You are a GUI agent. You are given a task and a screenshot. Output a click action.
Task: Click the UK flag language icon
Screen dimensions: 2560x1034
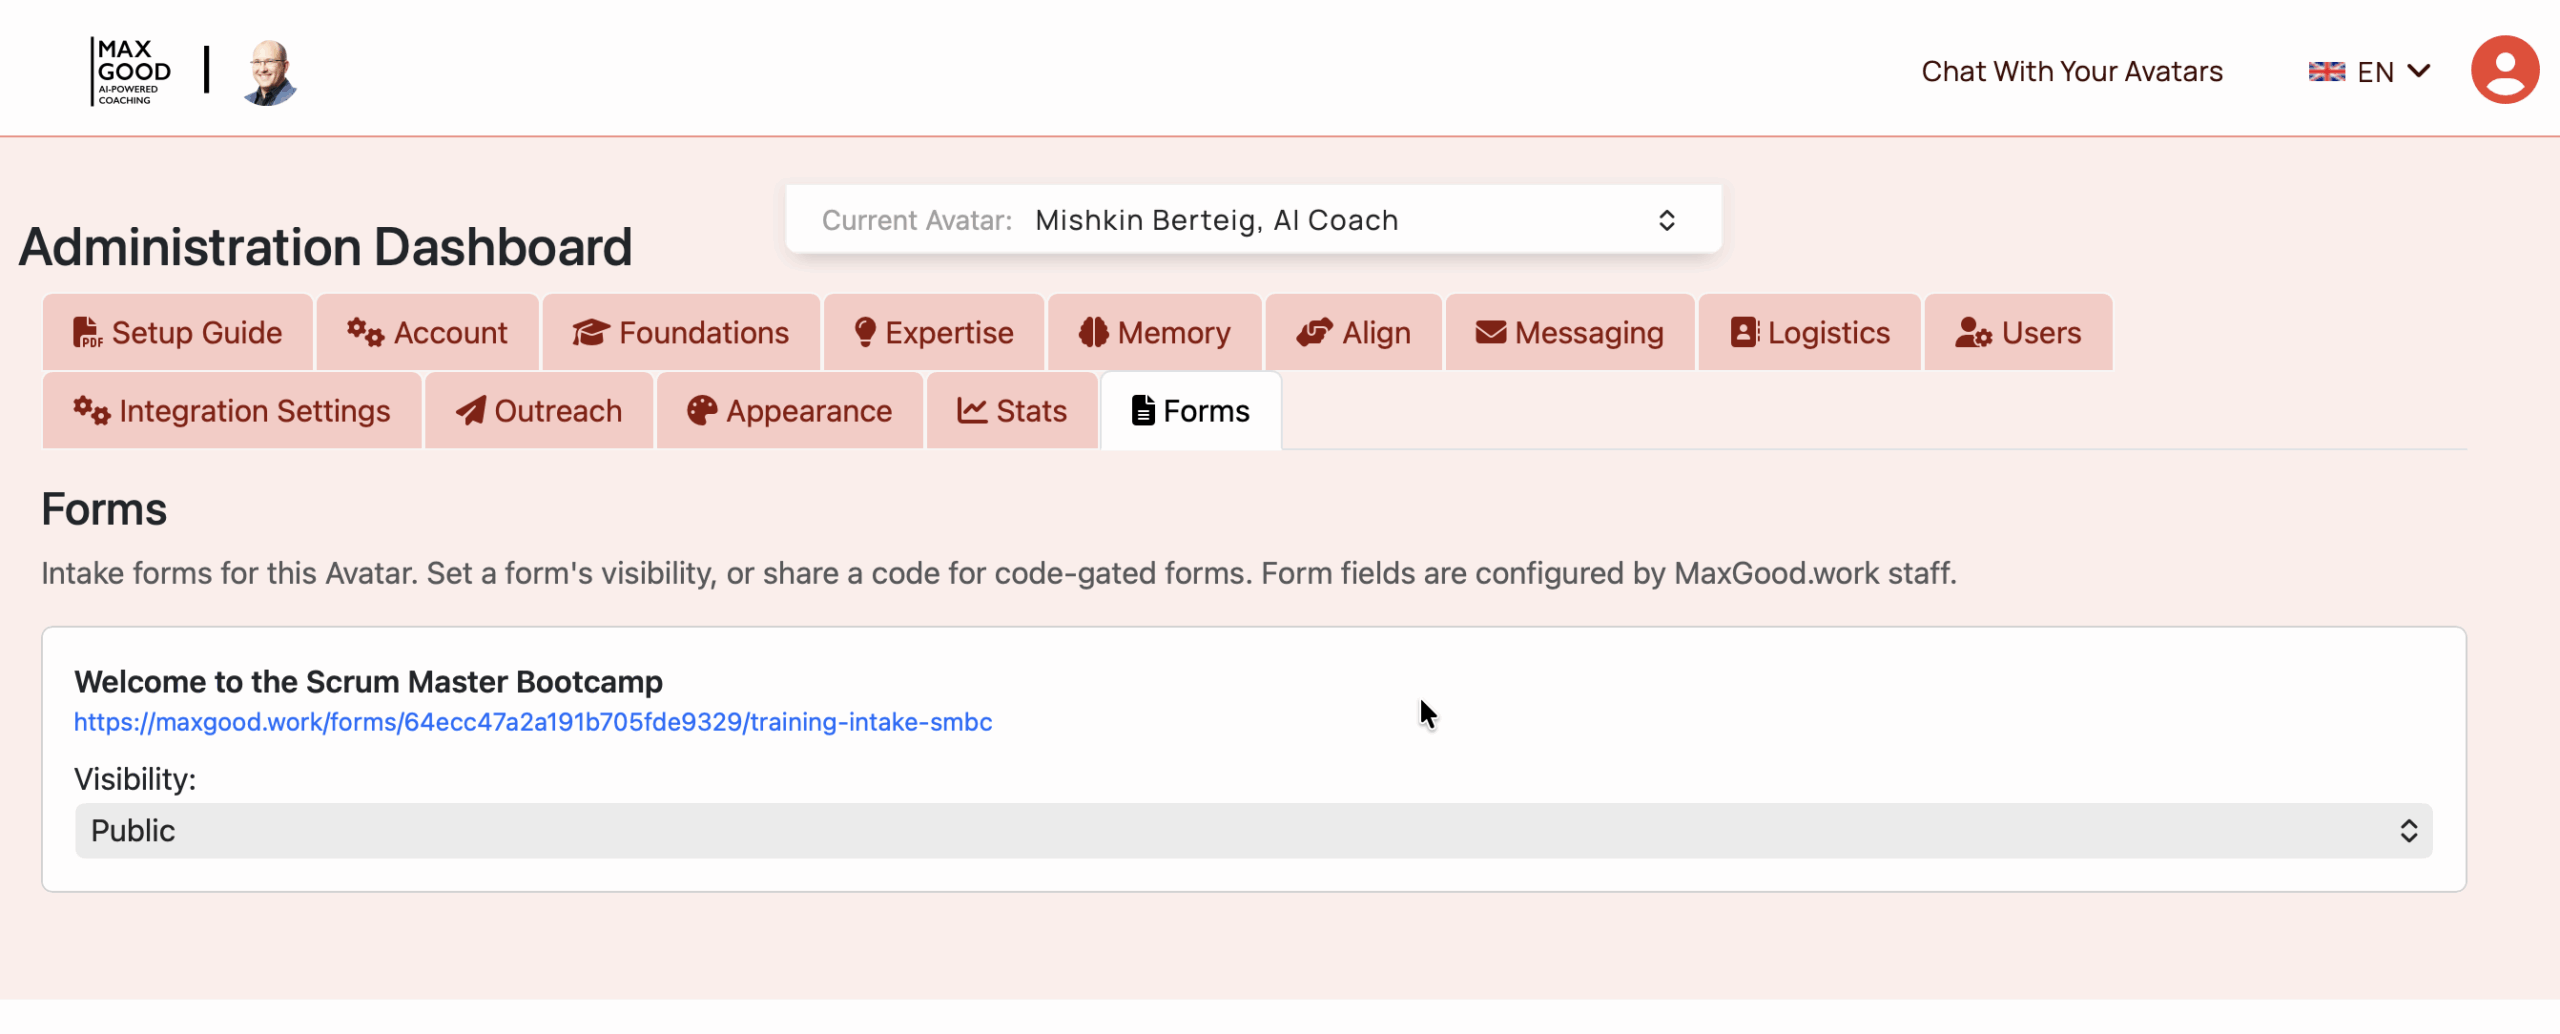(x=2326, y=71)
